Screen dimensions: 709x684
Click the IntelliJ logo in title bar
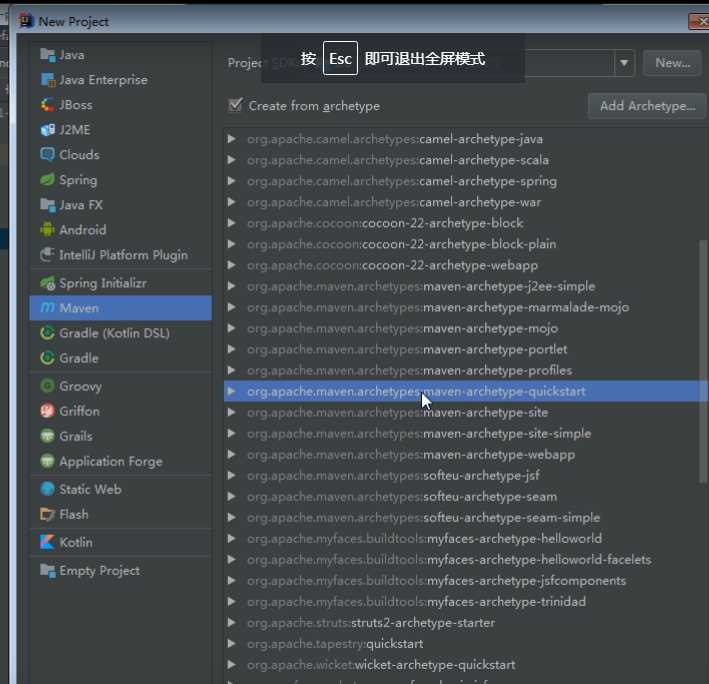point(26,21)
